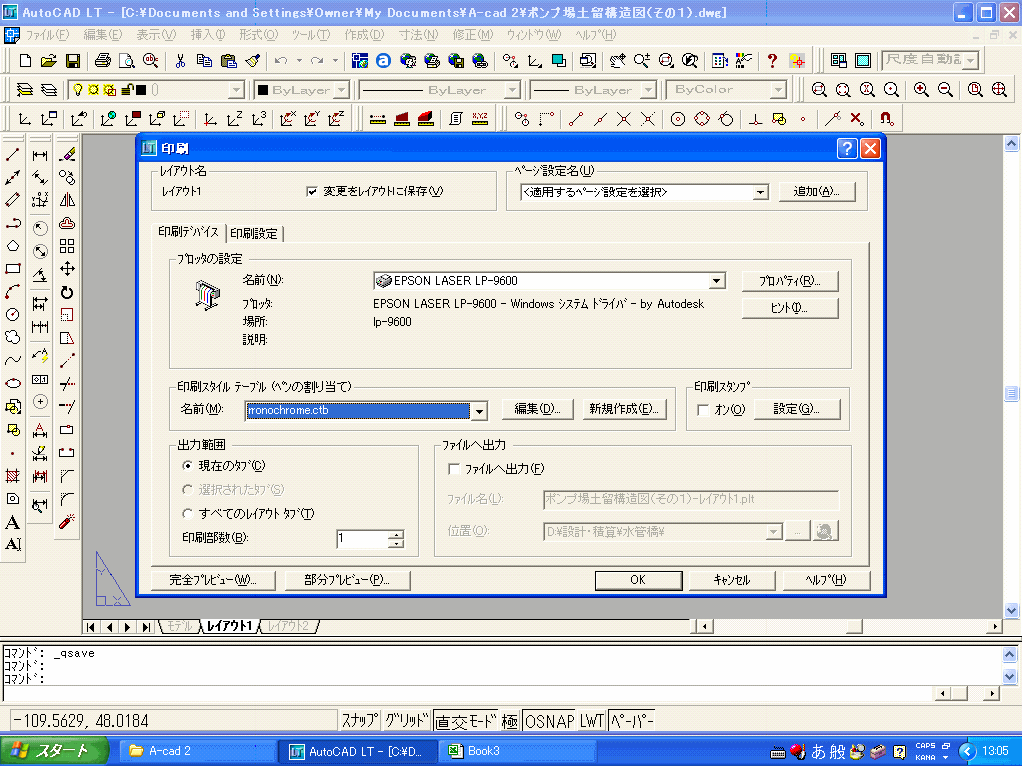The image size is (1023, 767).
Task: Click the Explode tool icon
Action: click(x=67, y=522)
